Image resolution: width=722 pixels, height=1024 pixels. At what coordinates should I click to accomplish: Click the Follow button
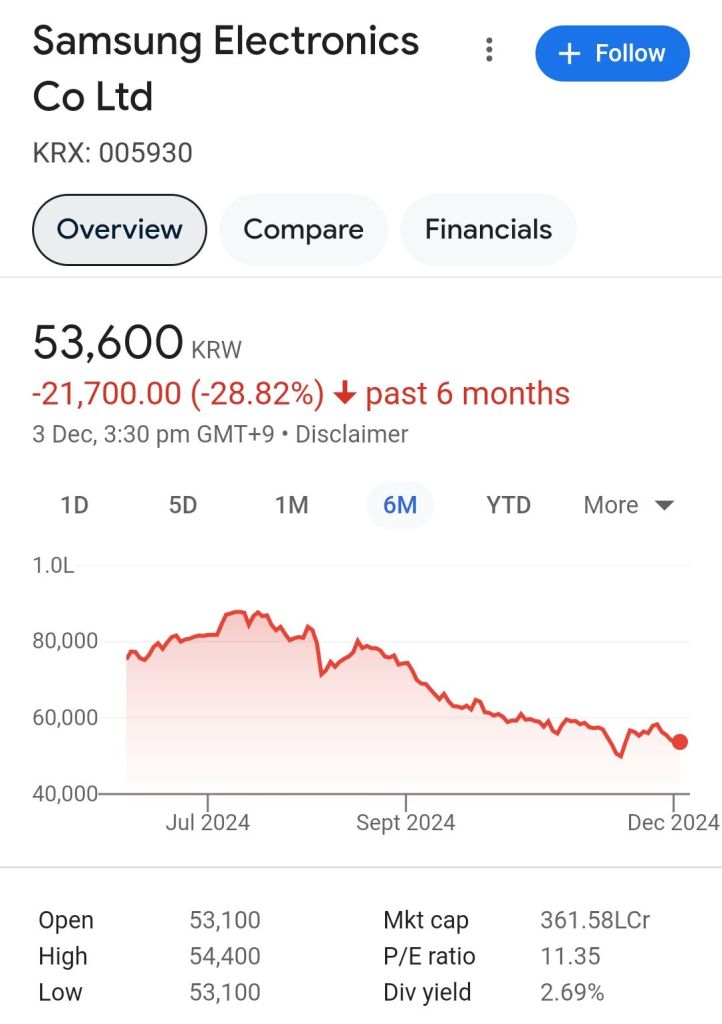(612, 53)
